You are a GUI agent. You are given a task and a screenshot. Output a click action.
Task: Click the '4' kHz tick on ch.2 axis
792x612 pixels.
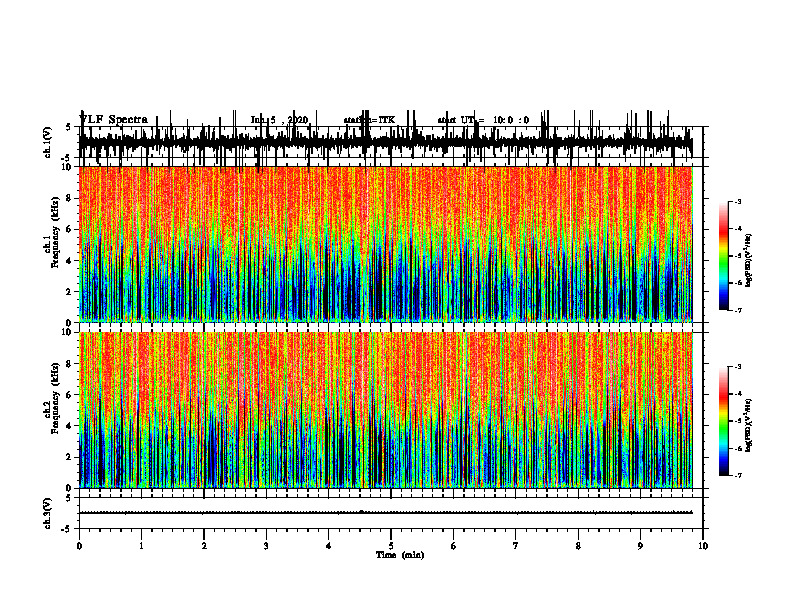(70, 426)
